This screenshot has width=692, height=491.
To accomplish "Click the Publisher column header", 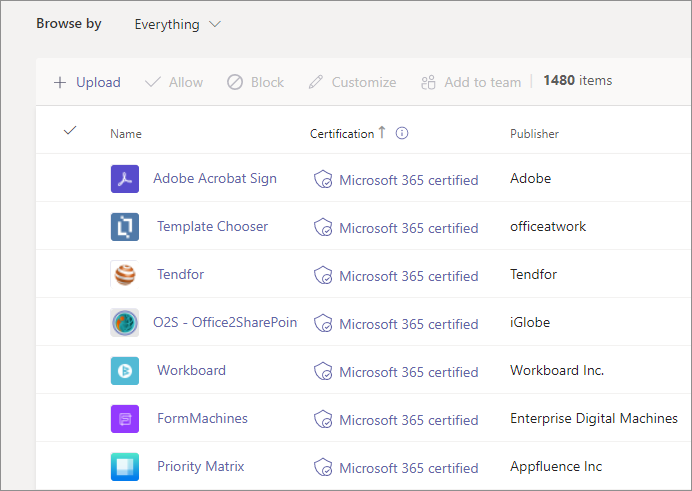I will pyautogui.click(x=534, y=134).
